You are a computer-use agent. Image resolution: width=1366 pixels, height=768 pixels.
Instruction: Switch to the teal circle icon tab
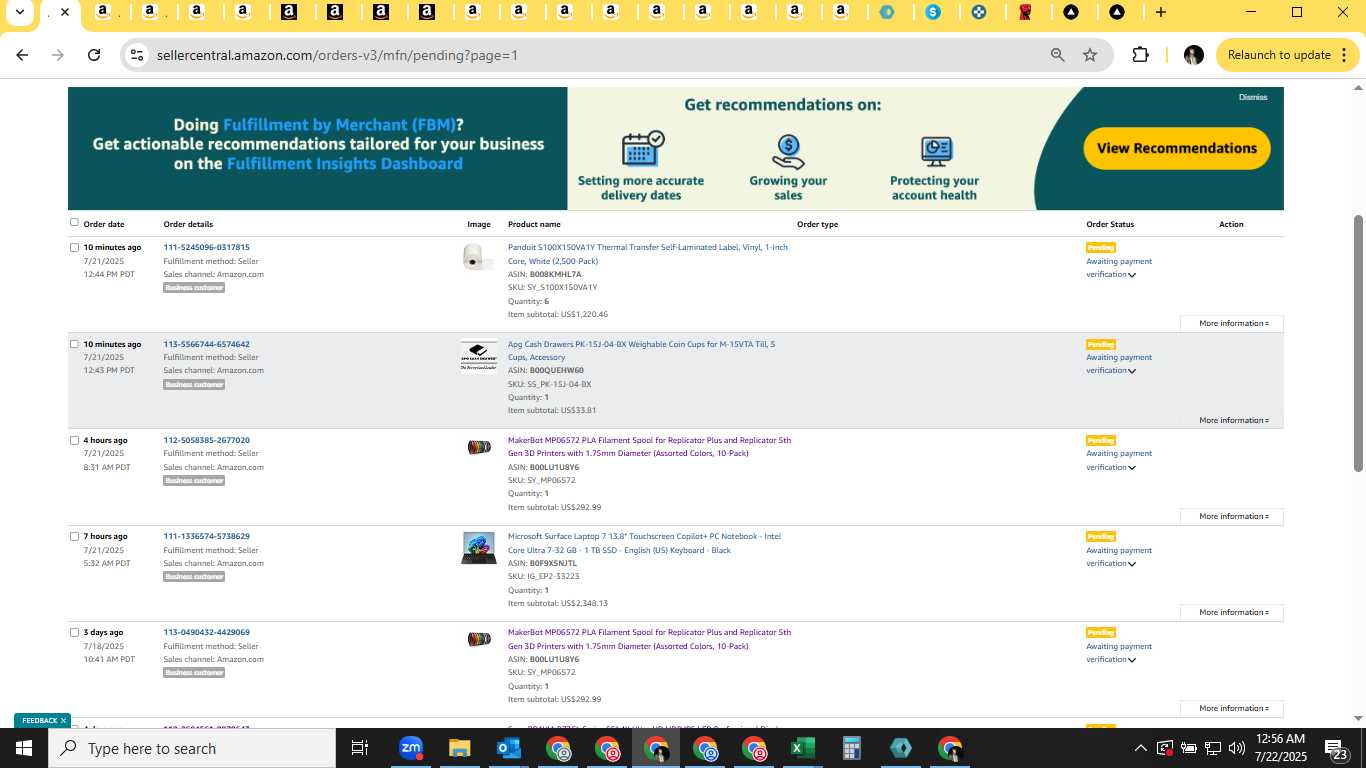coord(887,12)
